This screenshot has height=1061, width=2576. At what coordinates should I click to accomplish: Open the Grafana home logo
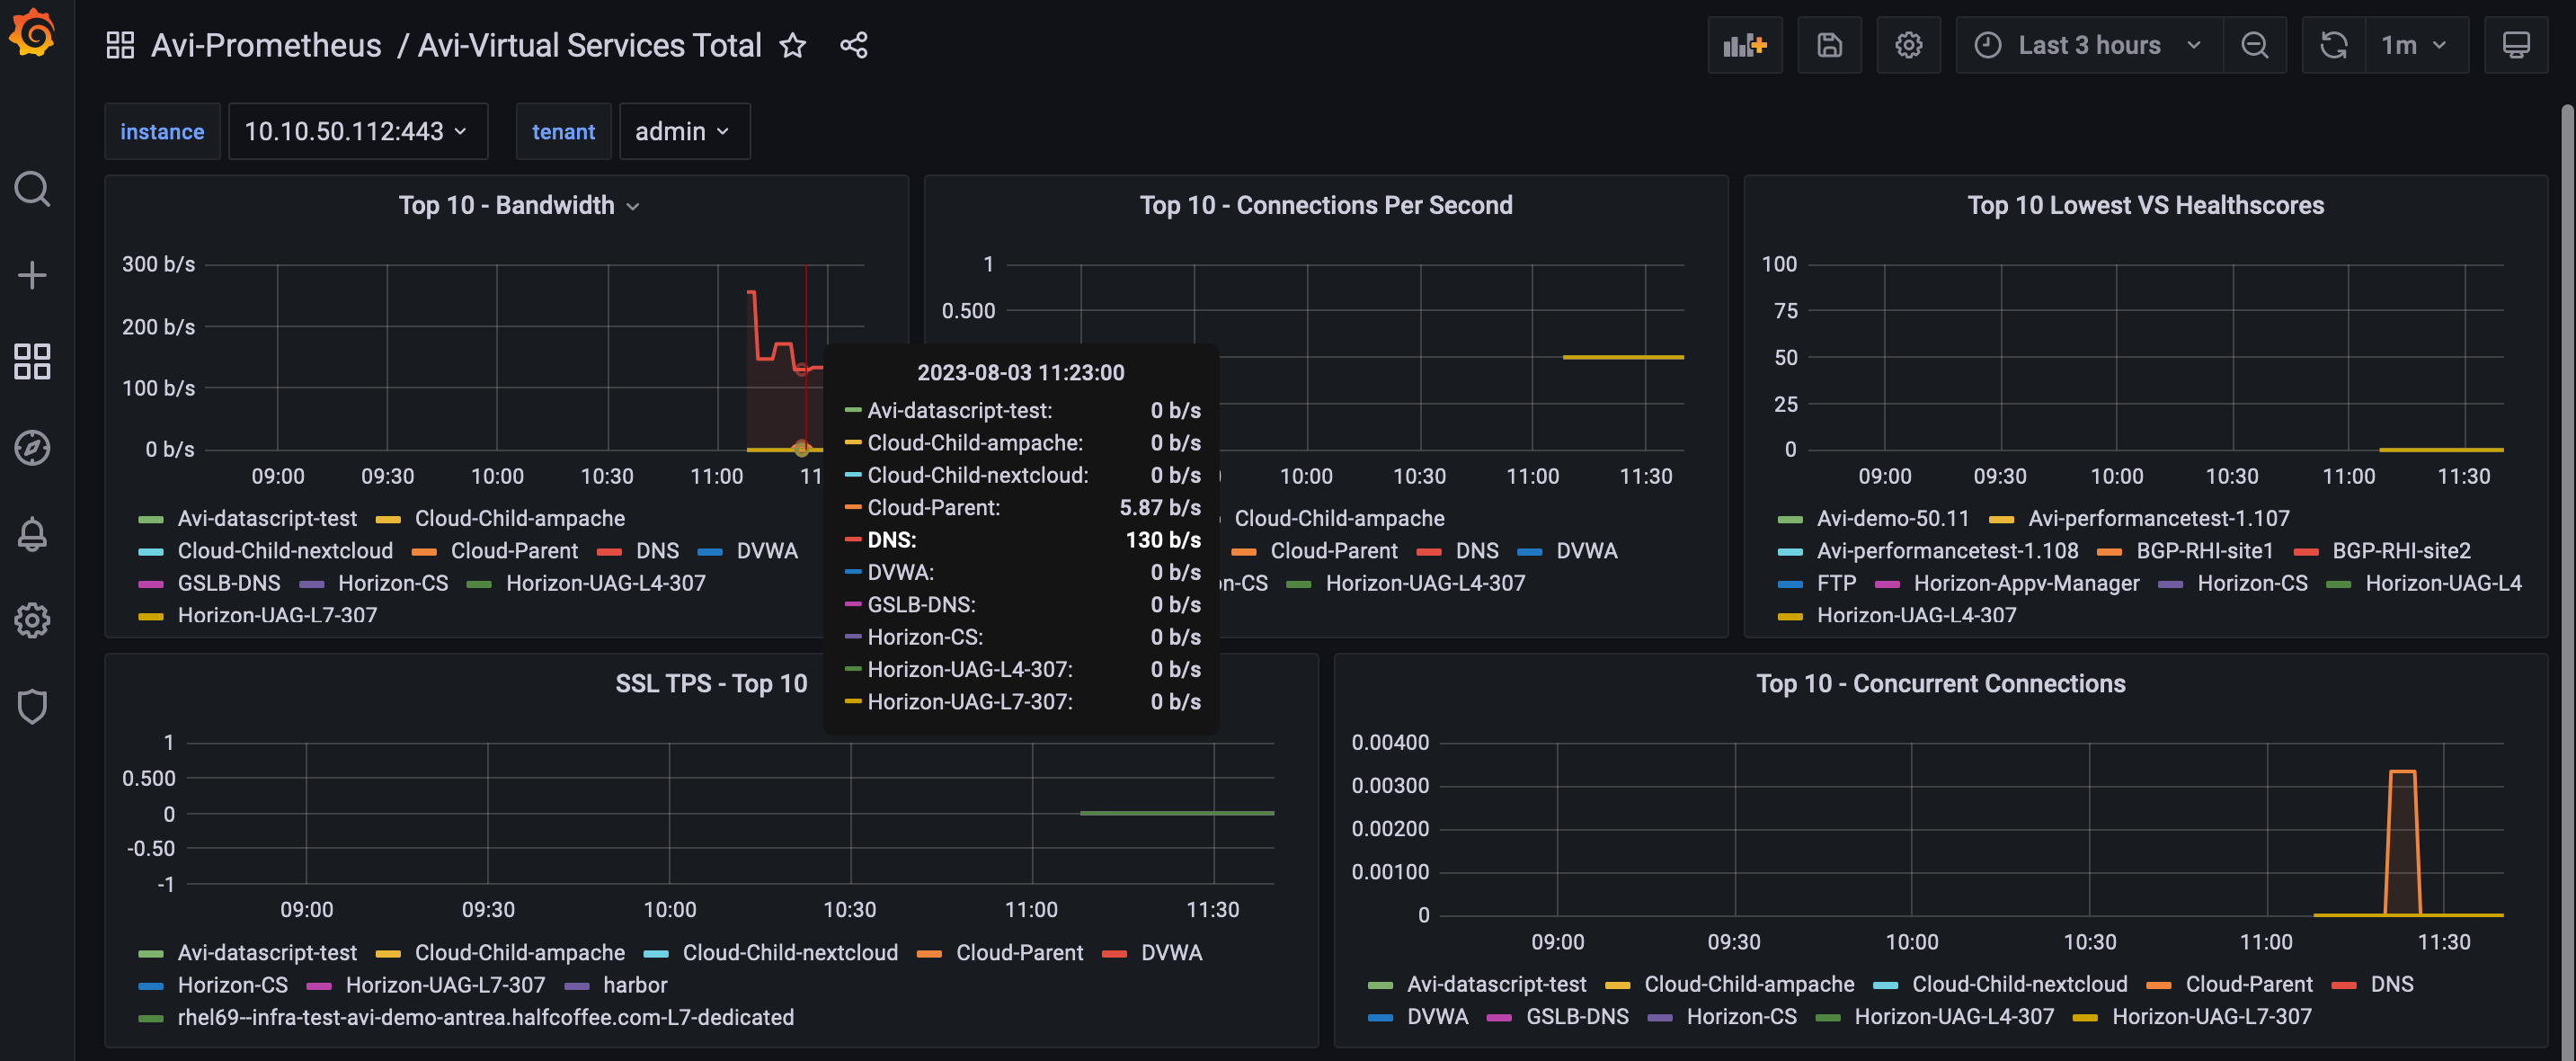[x=32, y=33]
